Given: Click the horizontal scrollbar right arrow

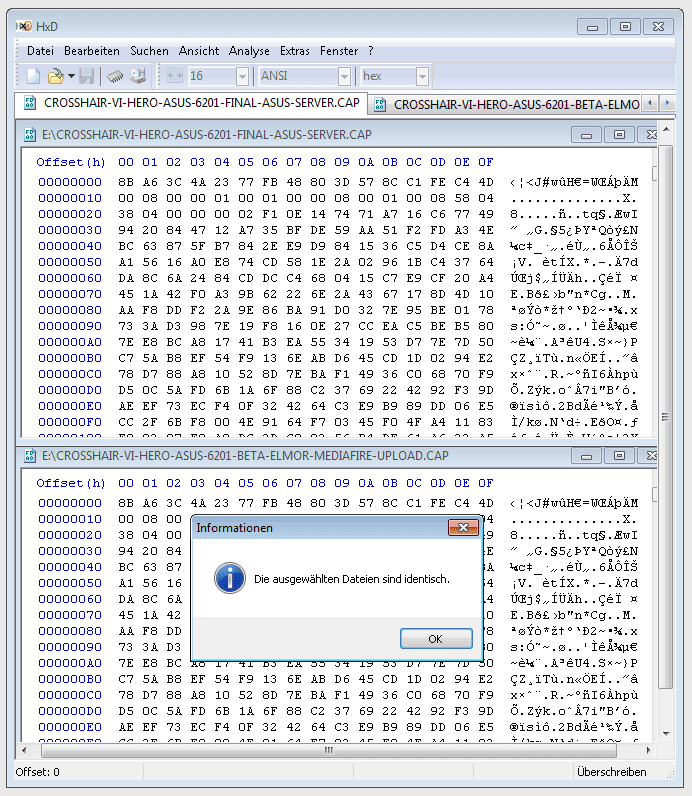Looking at the screenshot, I should [x=648, y=750].
